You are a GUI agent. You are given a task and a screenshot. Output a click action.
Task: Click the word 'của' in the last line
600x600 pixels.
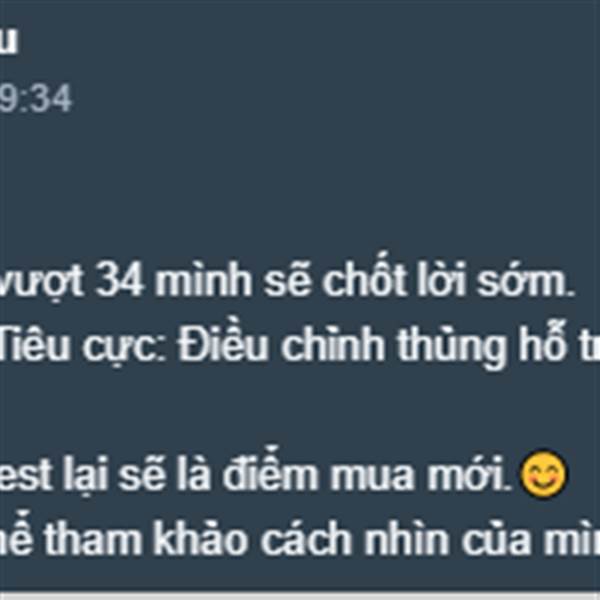[x=496, y=539]
